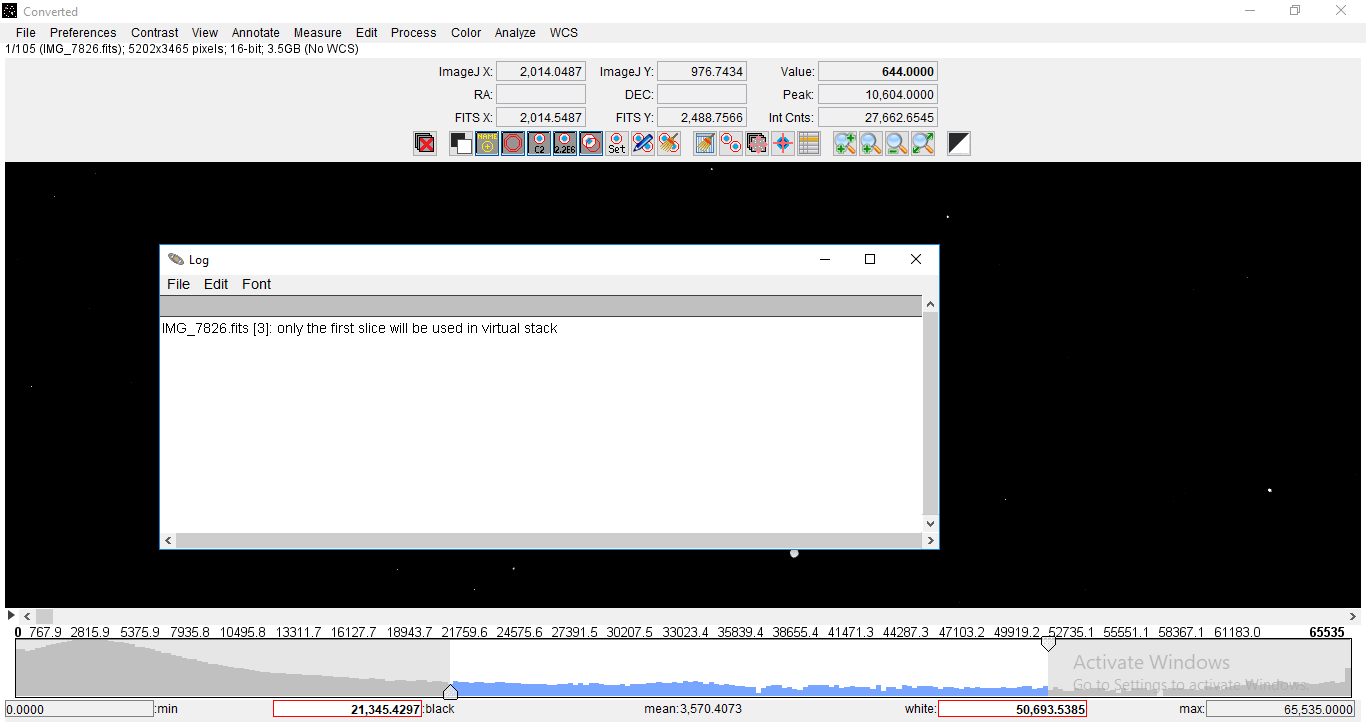The width and height of the screenshot is (1366, 728).
Task: Click the delete current slice icon
Action: coord(425,144)
